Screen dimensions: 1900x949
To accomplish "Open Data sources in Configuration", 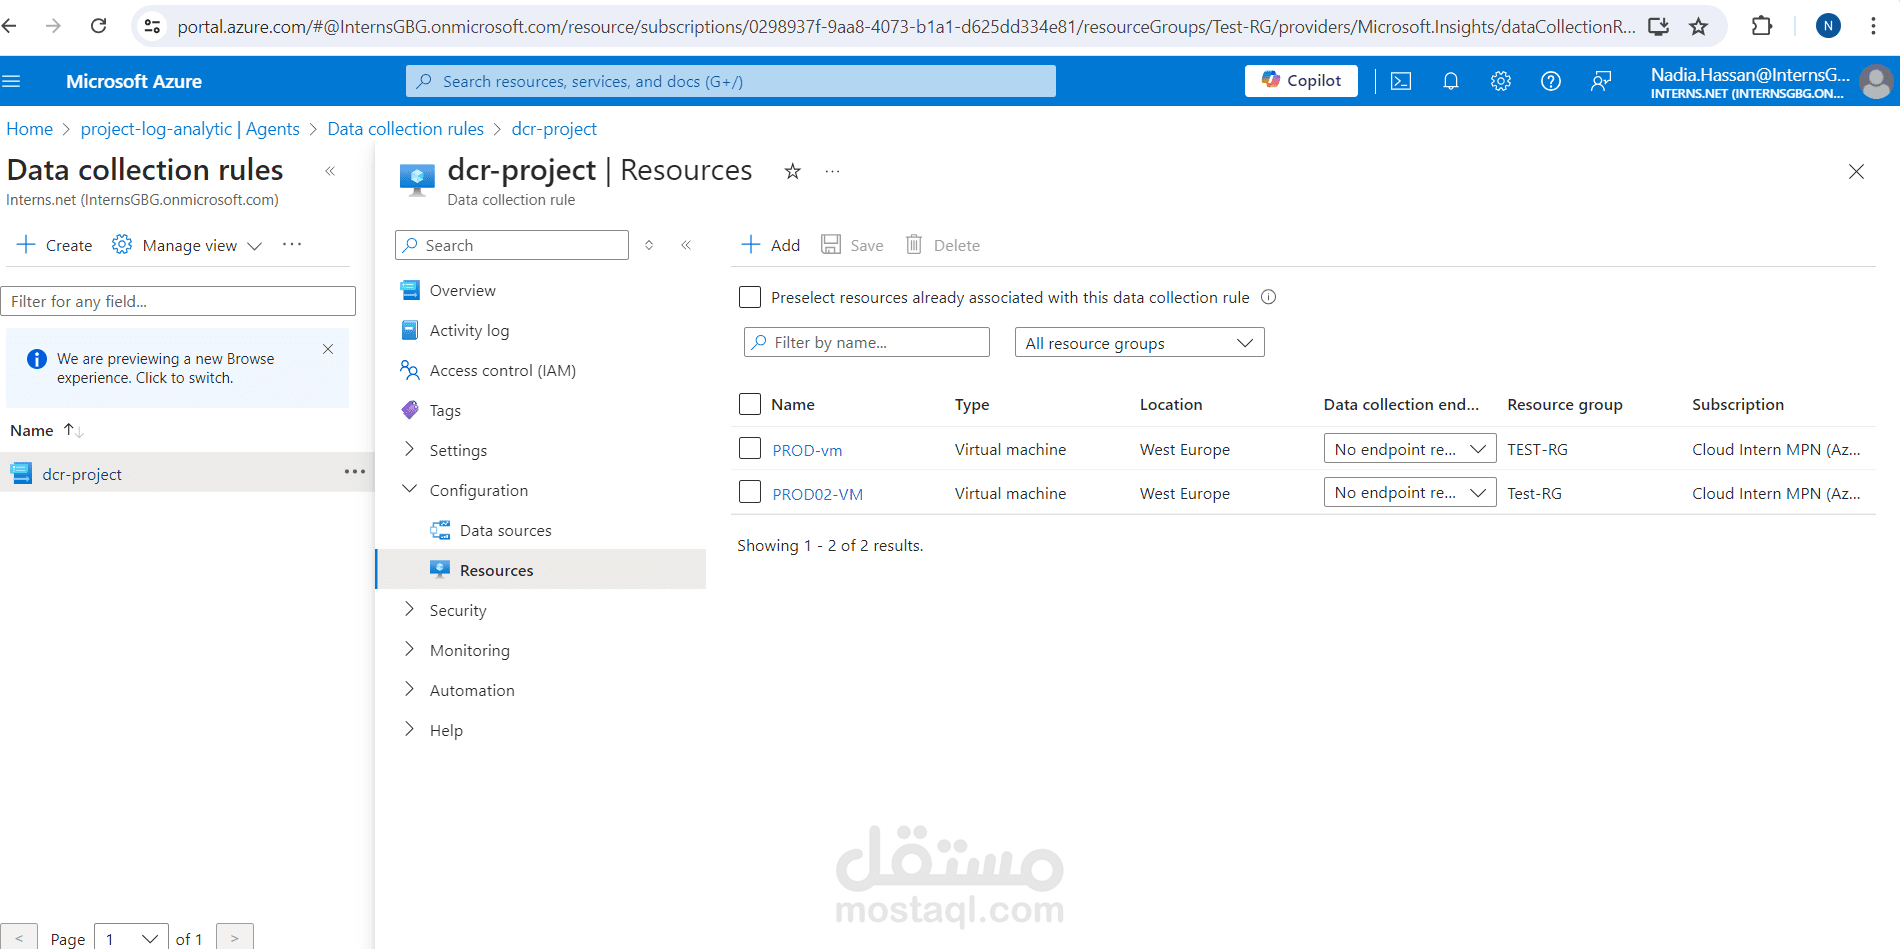I will (x=505, y=530).
